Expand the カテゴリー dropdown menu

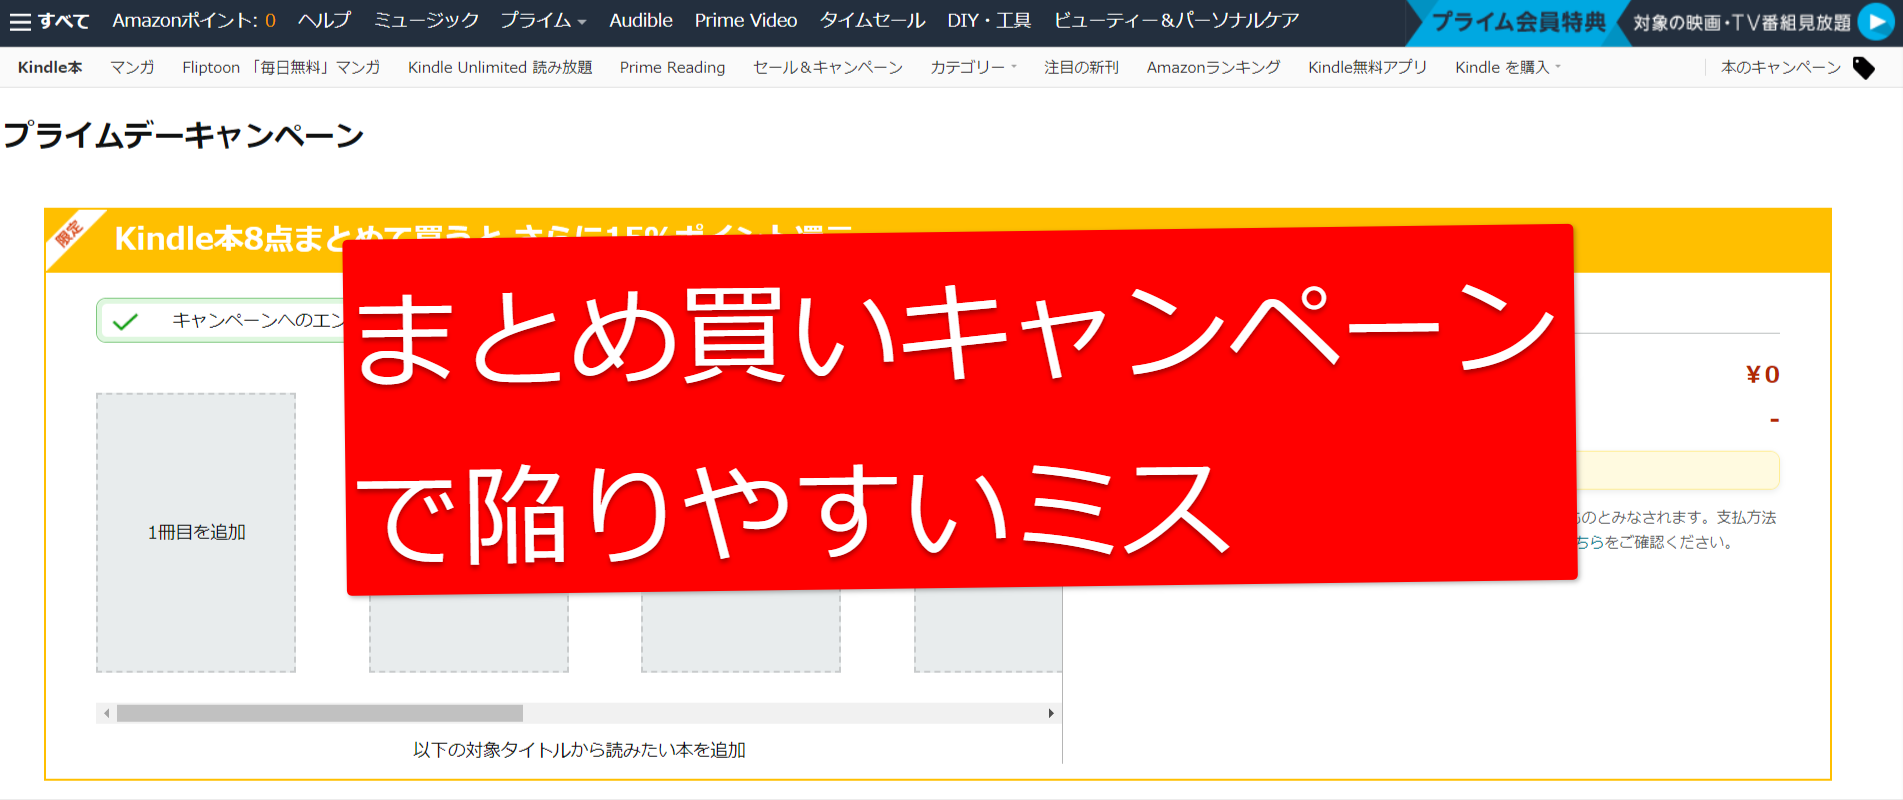[x=973, y=67]
